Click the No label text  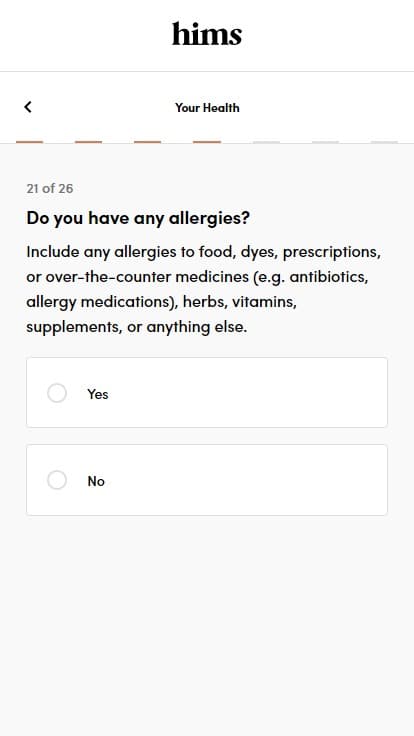[96, 481]
